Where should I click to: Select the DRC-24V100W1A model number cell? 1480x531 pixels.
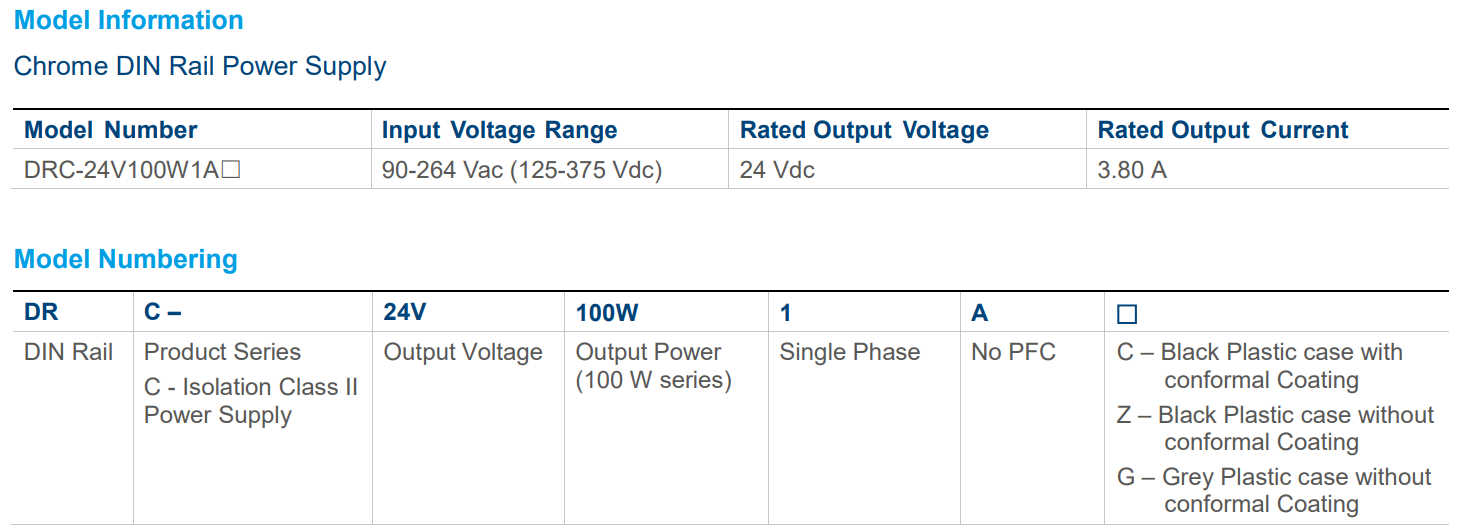(x=132, y=170)
